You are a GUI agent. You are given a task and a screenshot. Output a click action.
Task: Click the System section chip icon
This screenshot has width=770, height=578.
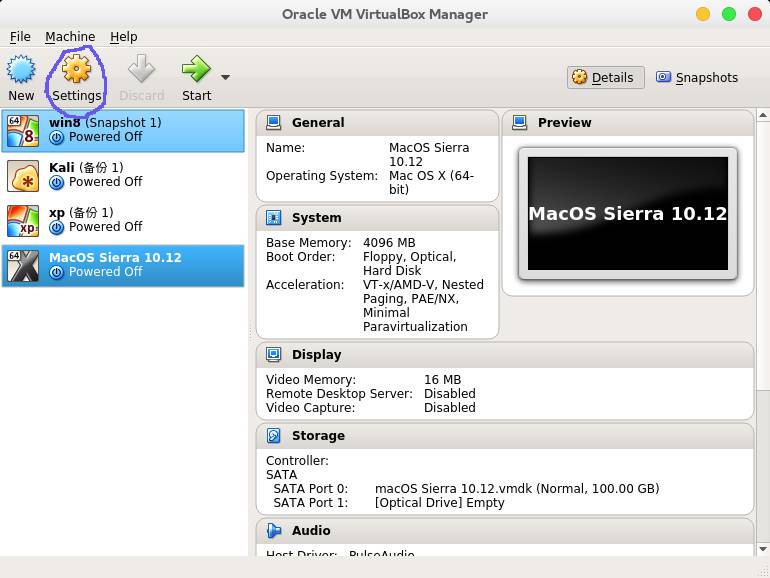tap(274, 217)
